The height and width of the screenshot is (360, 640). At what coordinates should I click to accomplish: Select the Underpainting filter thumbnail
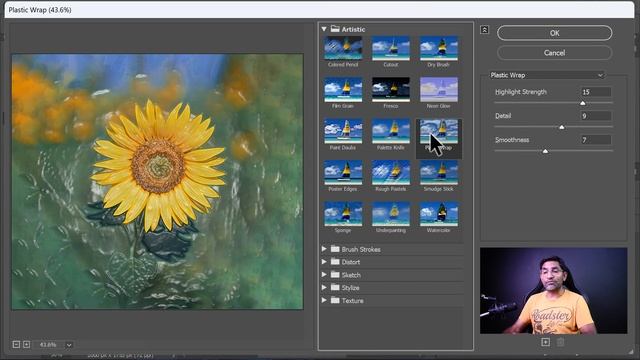(x=391, y=214)
